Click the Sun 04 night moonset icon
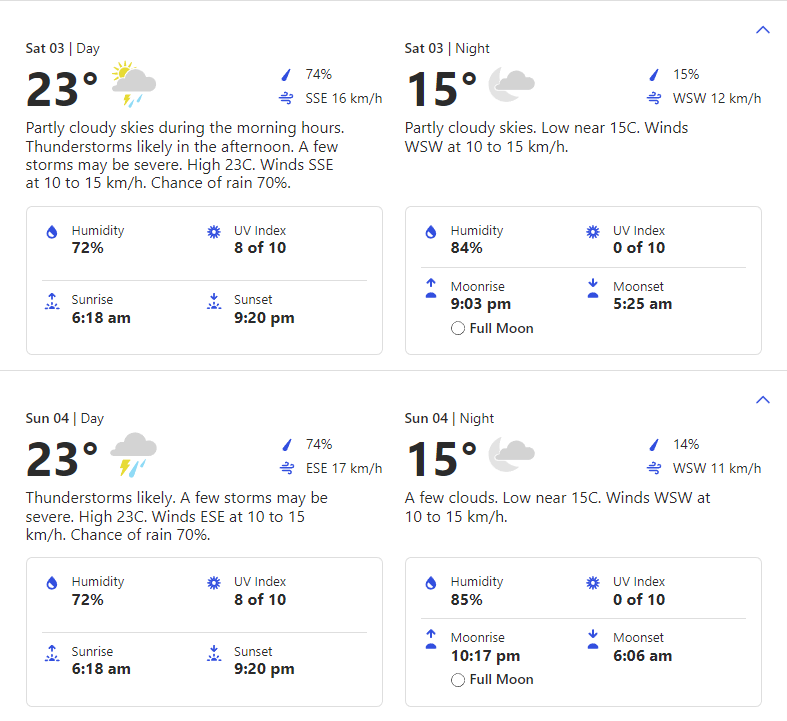This screenshot has width=787, height=721. tap(593, 639)
